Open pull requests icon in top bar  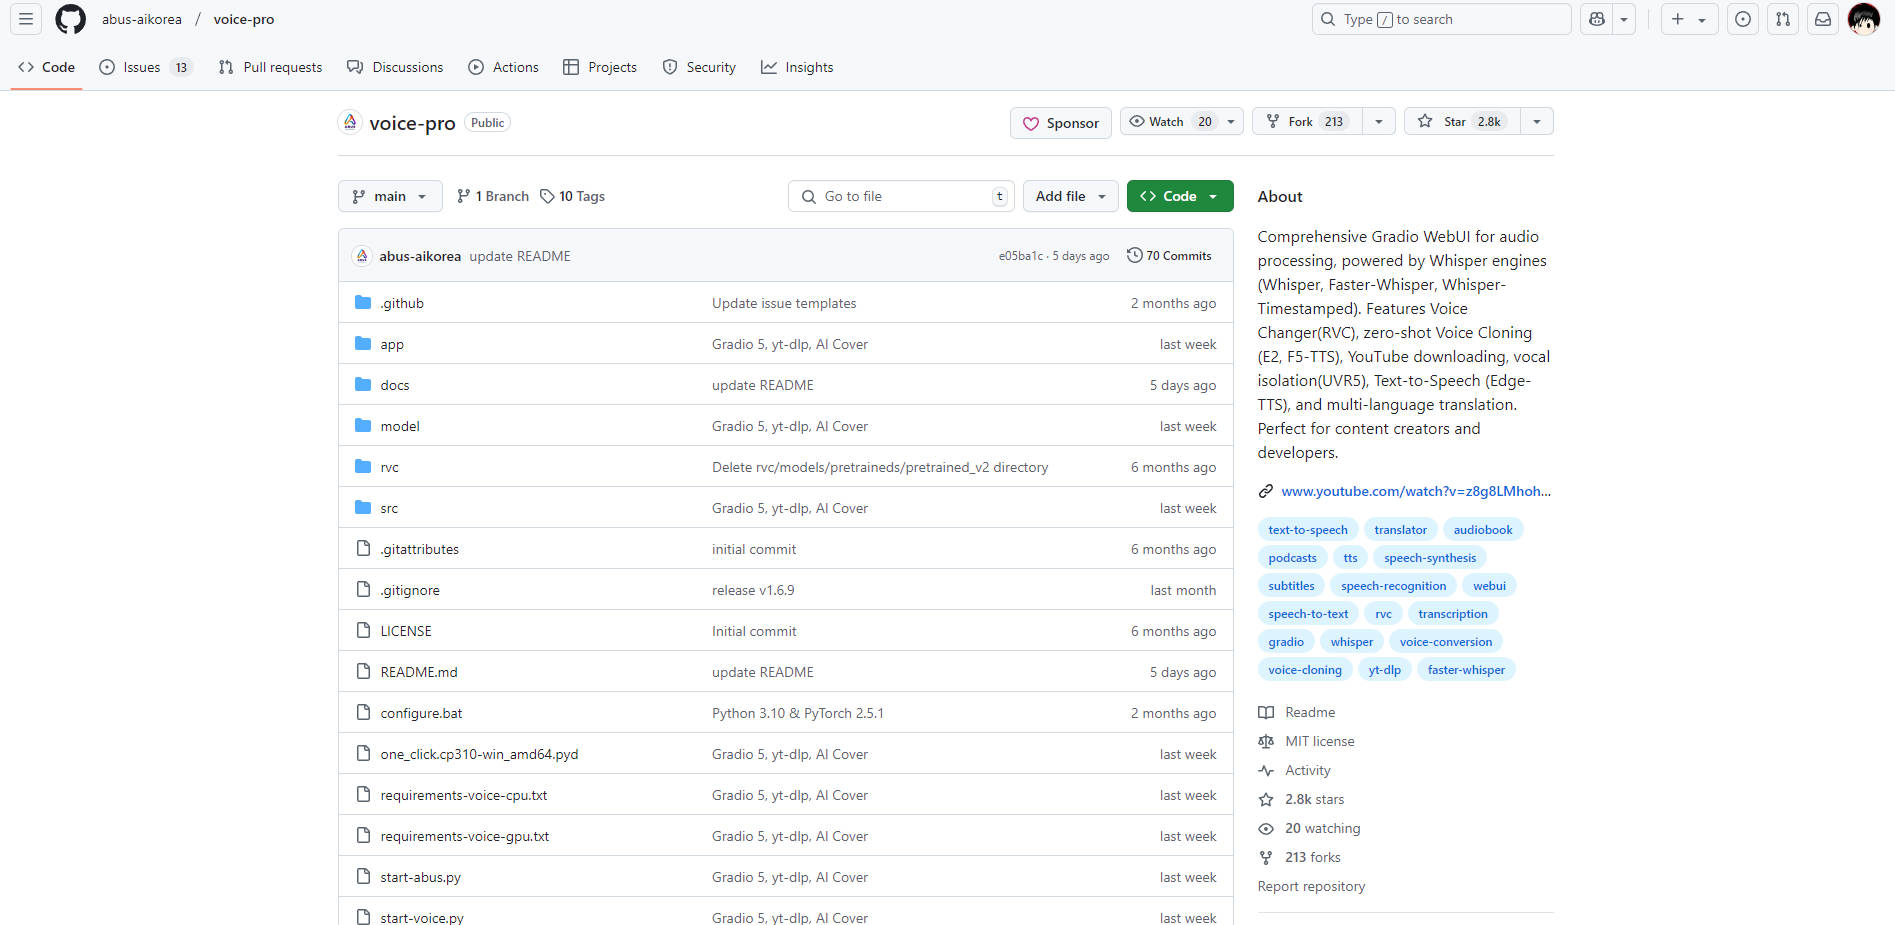click(1783, 19)
